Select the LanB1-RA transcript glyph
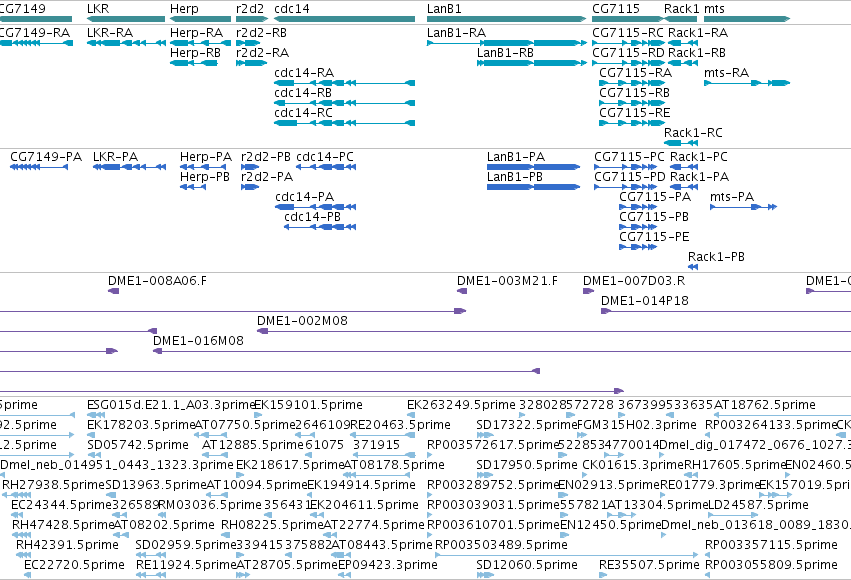This screenshot has width=851, height=580. pyautogui.click(x=507, y=43)
